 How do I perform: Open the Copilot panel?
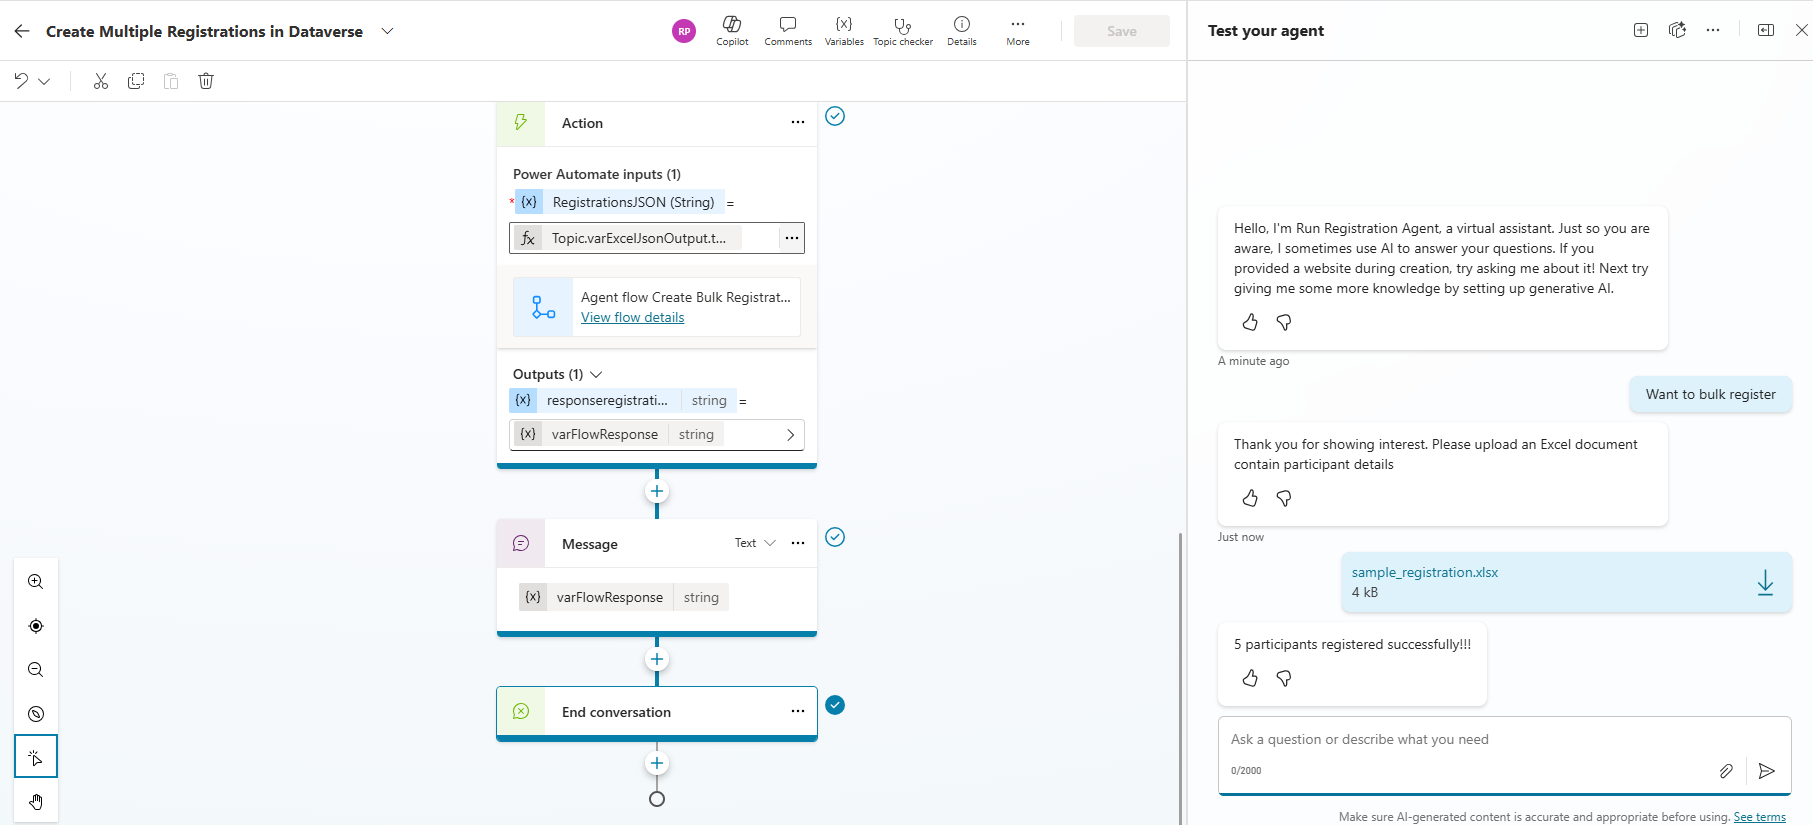coord(732,30)
